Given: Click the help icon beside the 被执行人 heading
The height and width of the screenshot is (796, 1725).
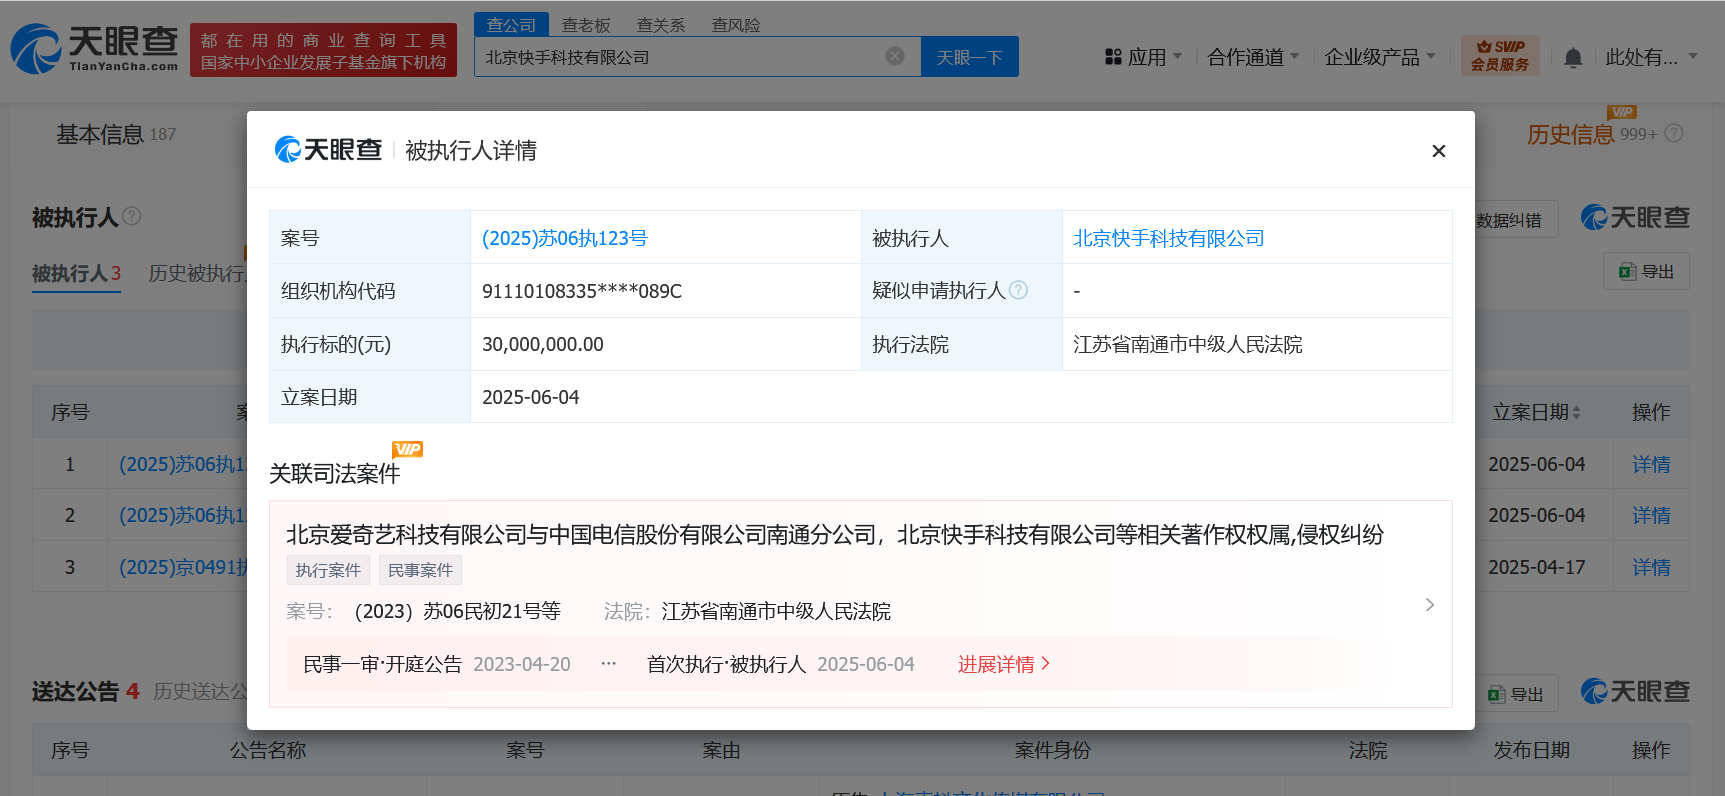Looking at the screenshot, I should tap(132, 216).
